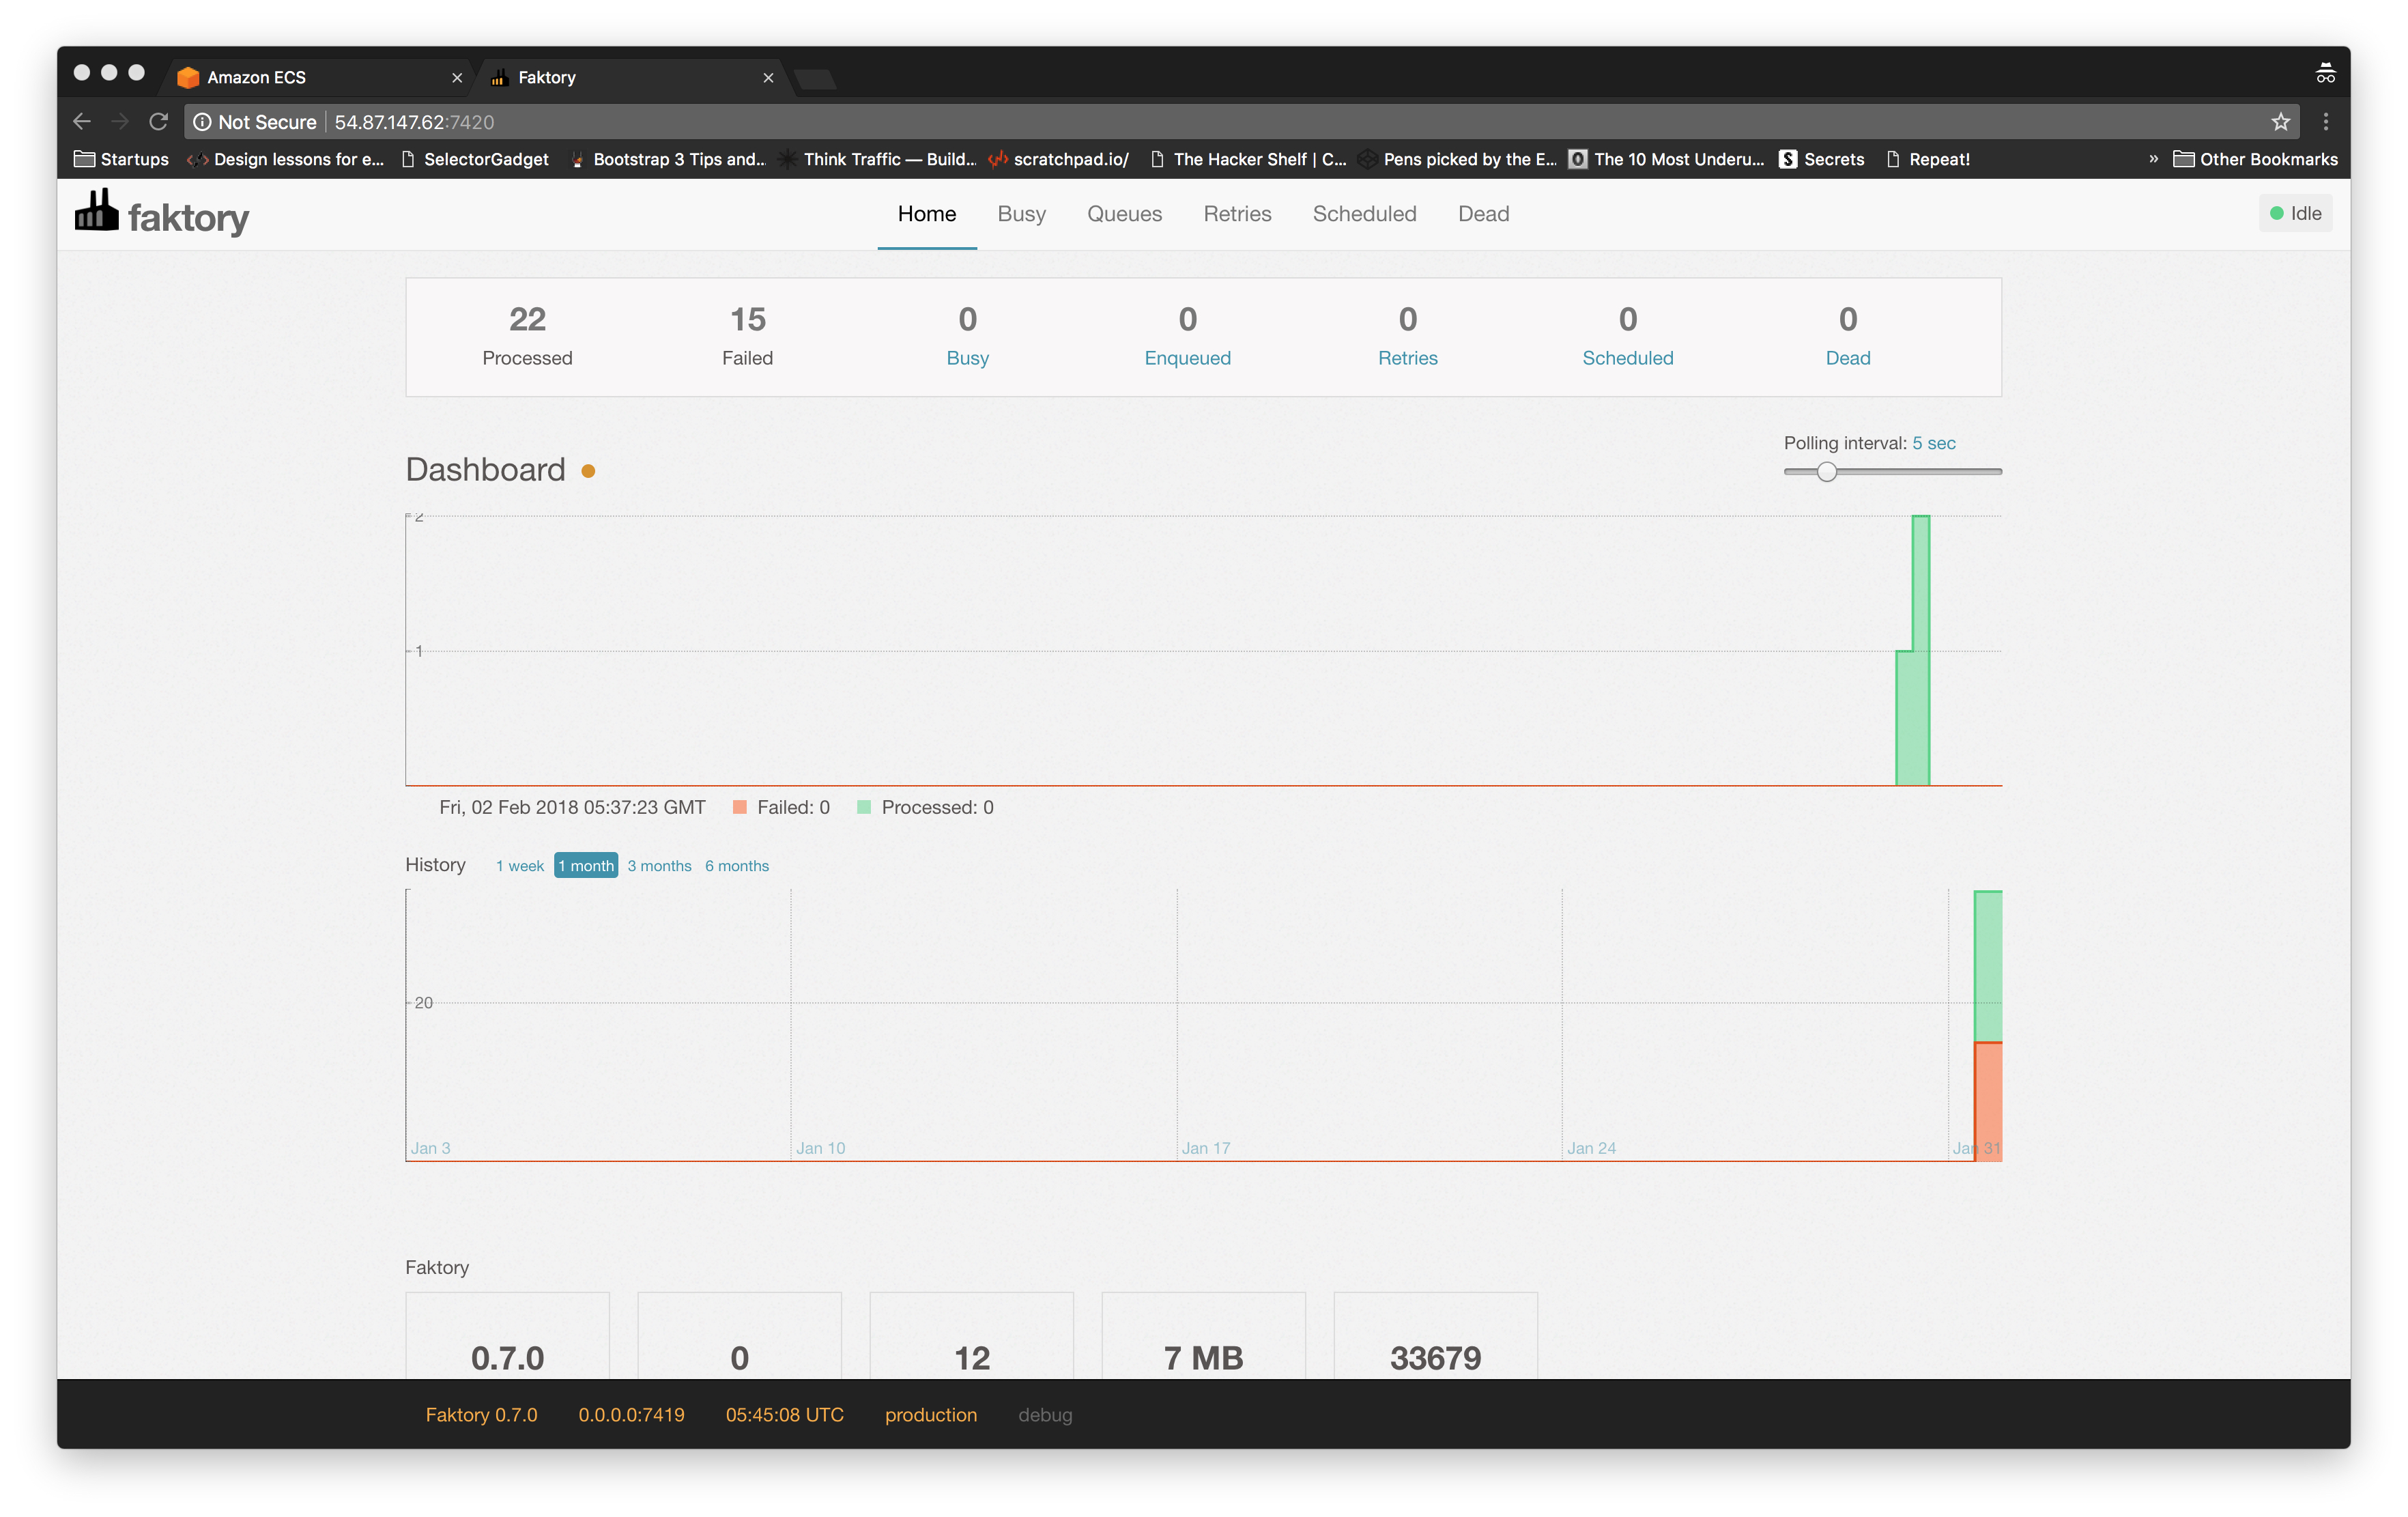This screenshot has height=1517, width=2408.
Task: Show hidden bookmarks with the chevron
Action: [x=2153, y=159]
